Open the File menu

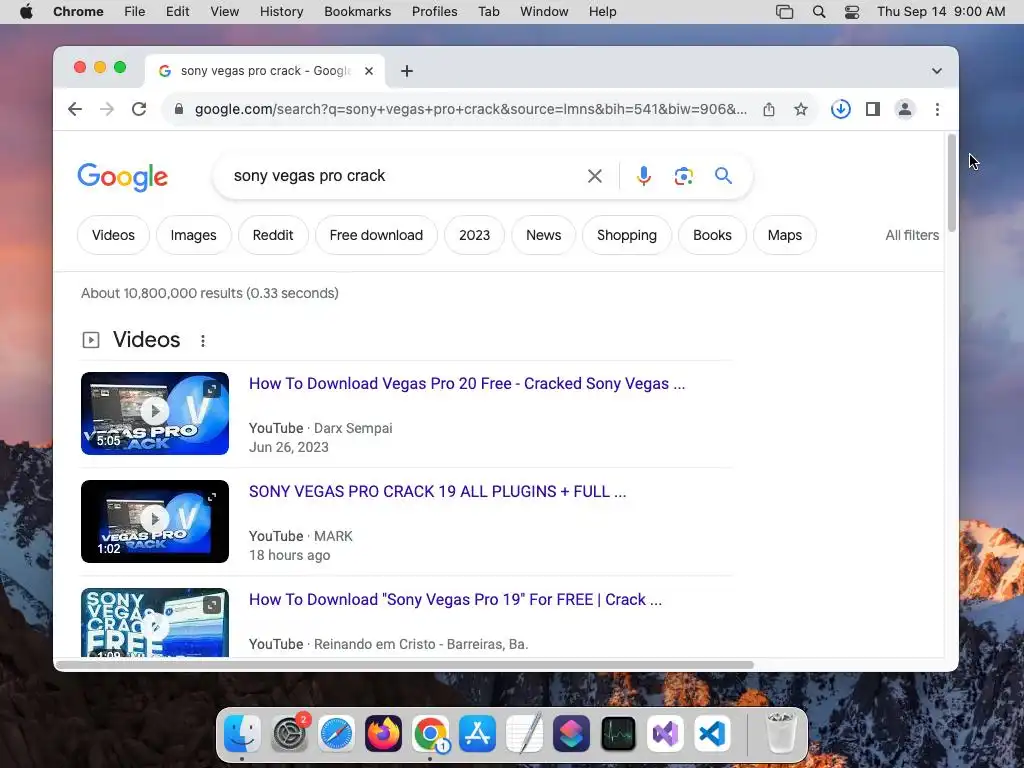tap(135, 12)
